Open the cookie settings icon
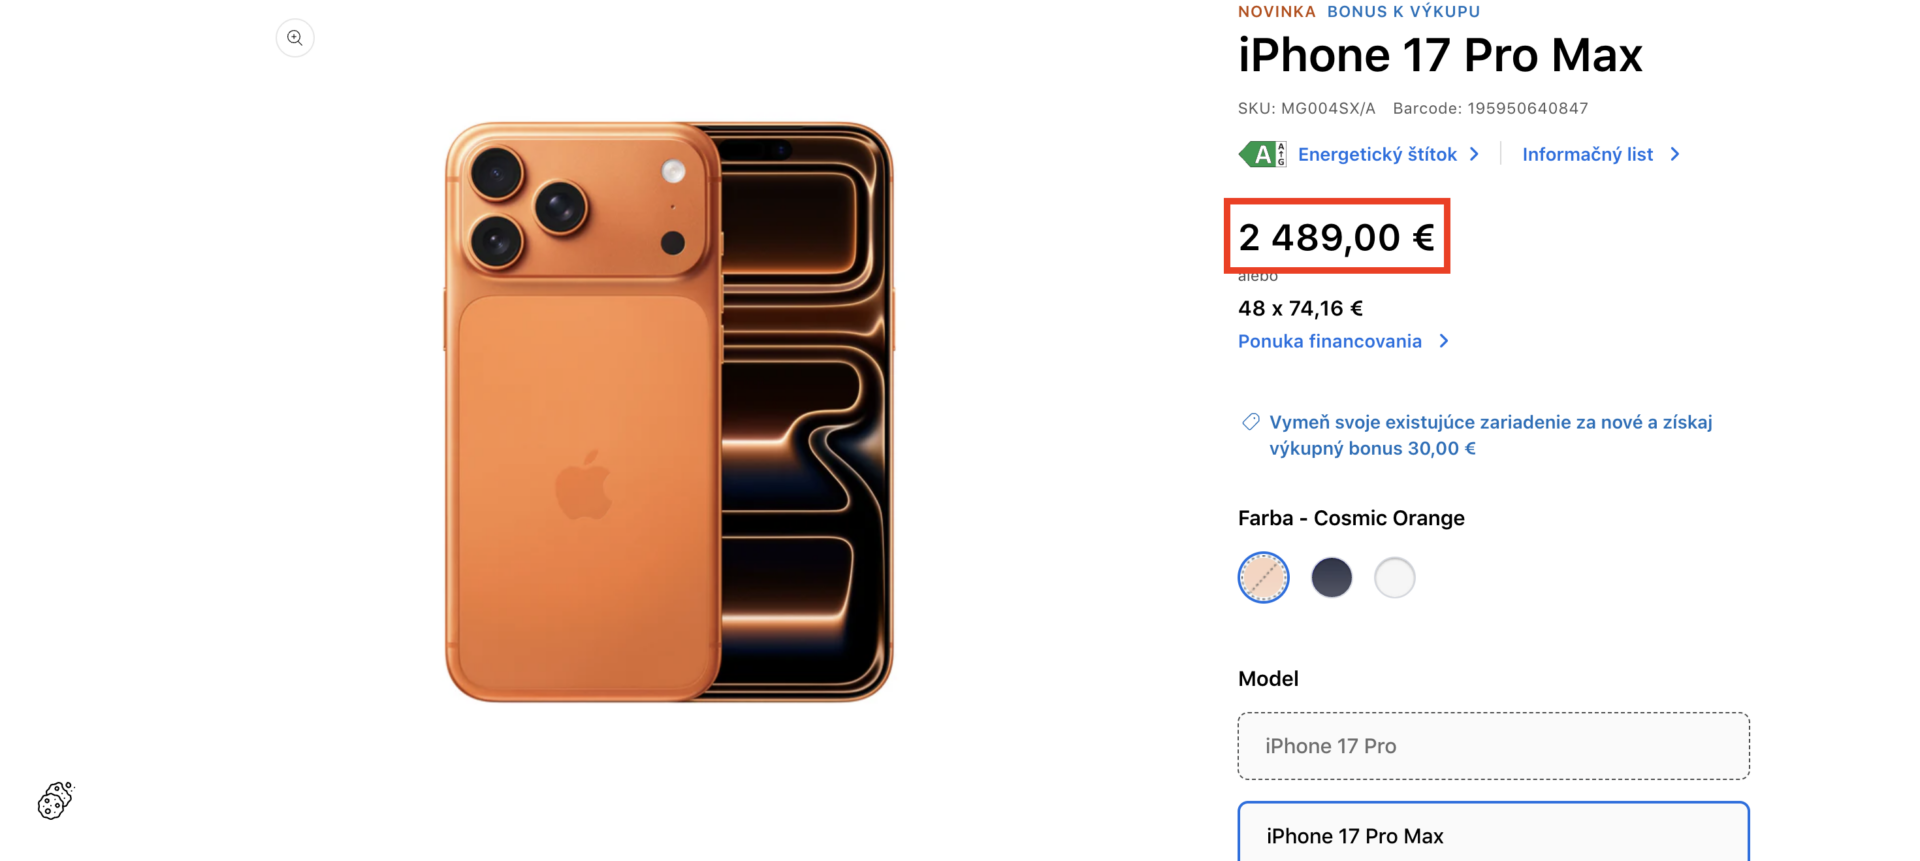This screenshot has height=861, width=1920. (x=55, y=800)
